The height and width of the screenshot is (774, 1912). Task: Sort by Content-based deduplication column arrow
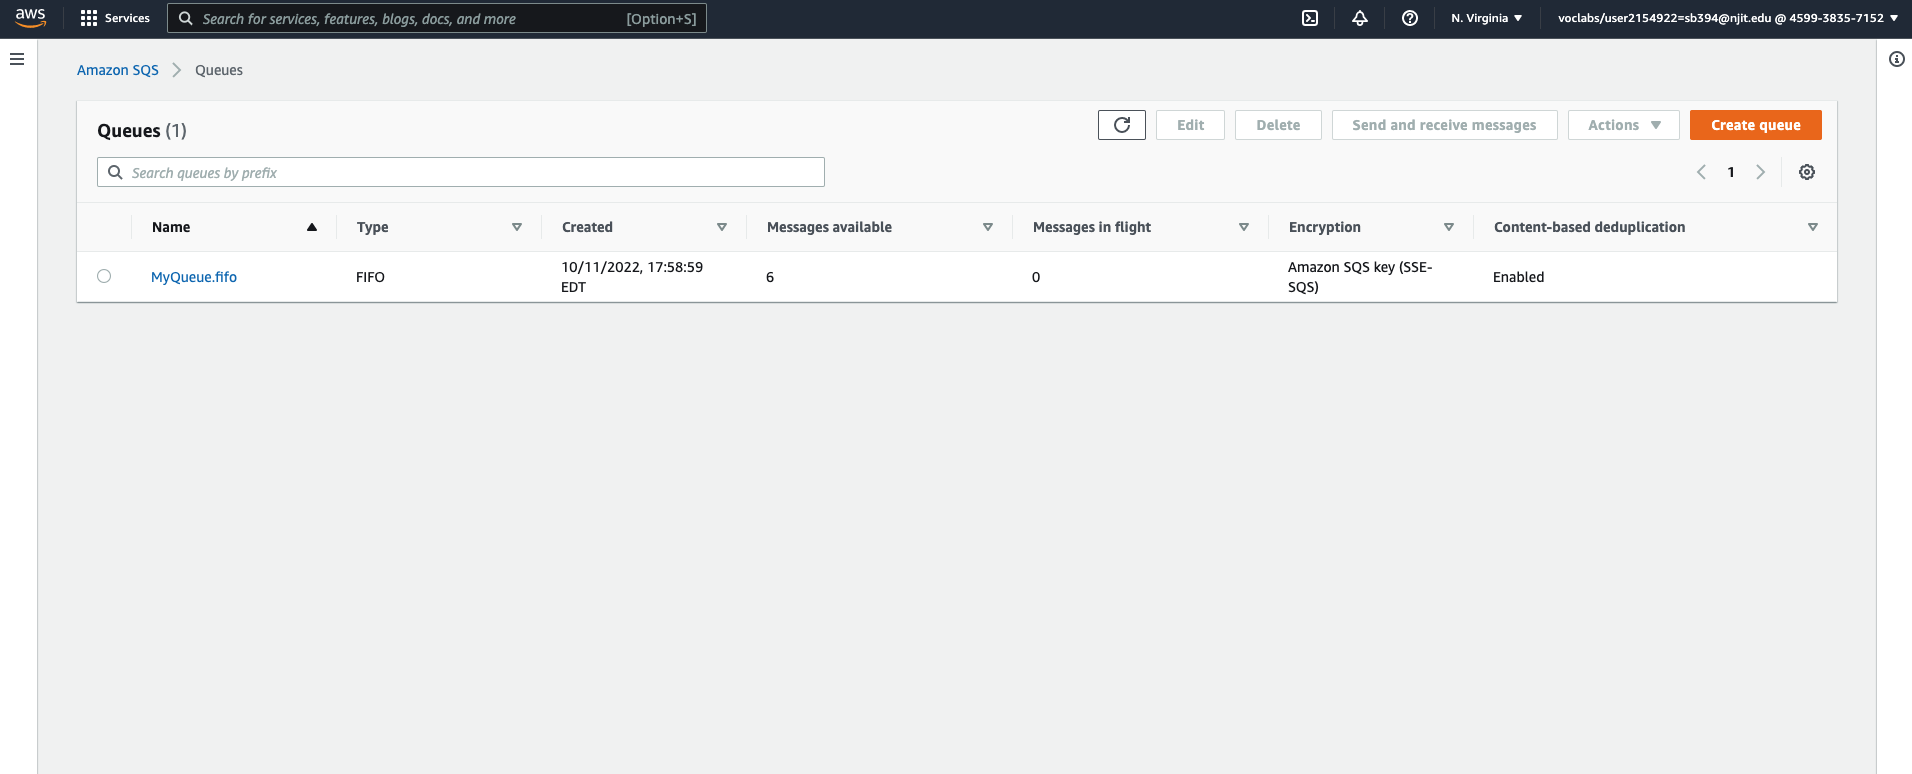(x=1813, y=227)
